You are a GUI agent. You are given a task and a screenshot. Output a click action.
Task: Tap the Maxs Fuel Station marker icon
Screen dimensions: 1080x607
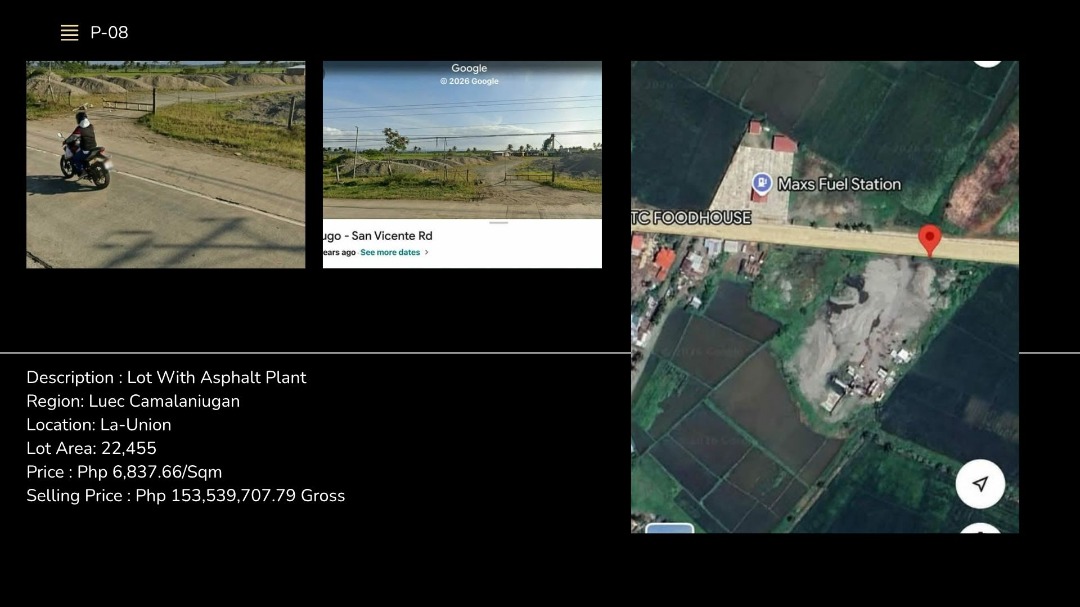762,183
